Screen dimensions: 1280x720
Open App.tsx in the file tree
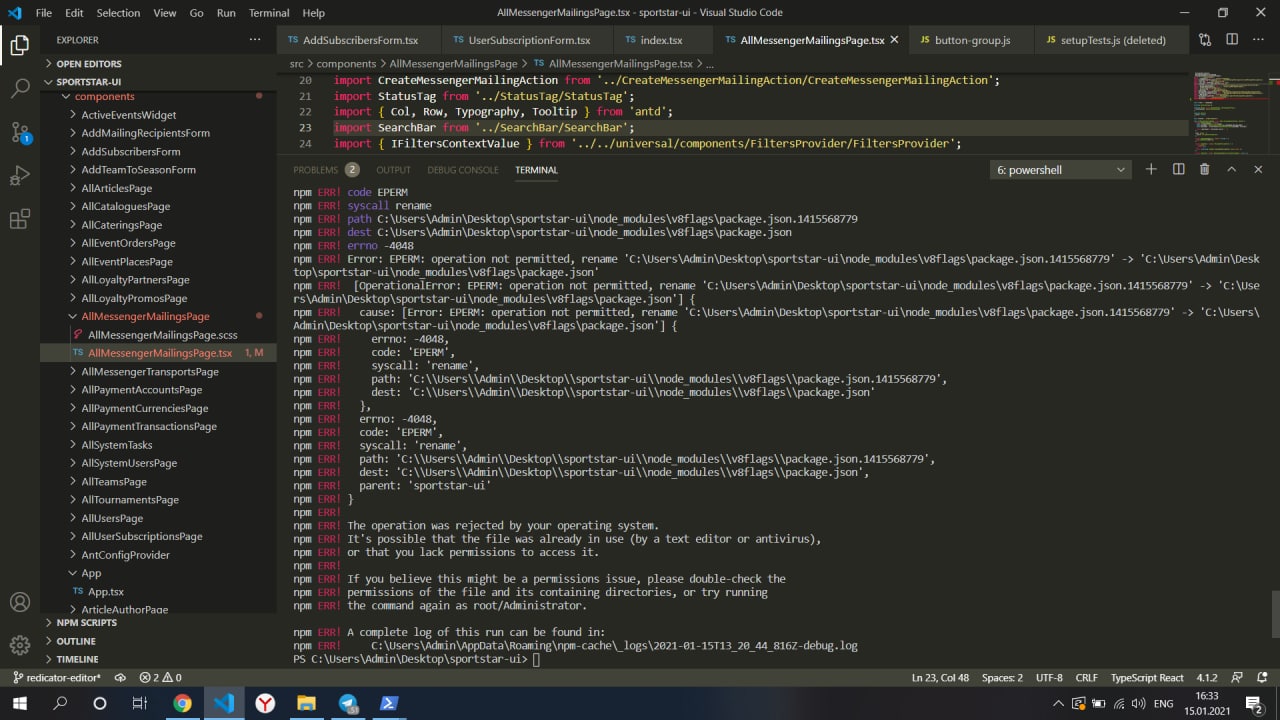coord(158,591)
